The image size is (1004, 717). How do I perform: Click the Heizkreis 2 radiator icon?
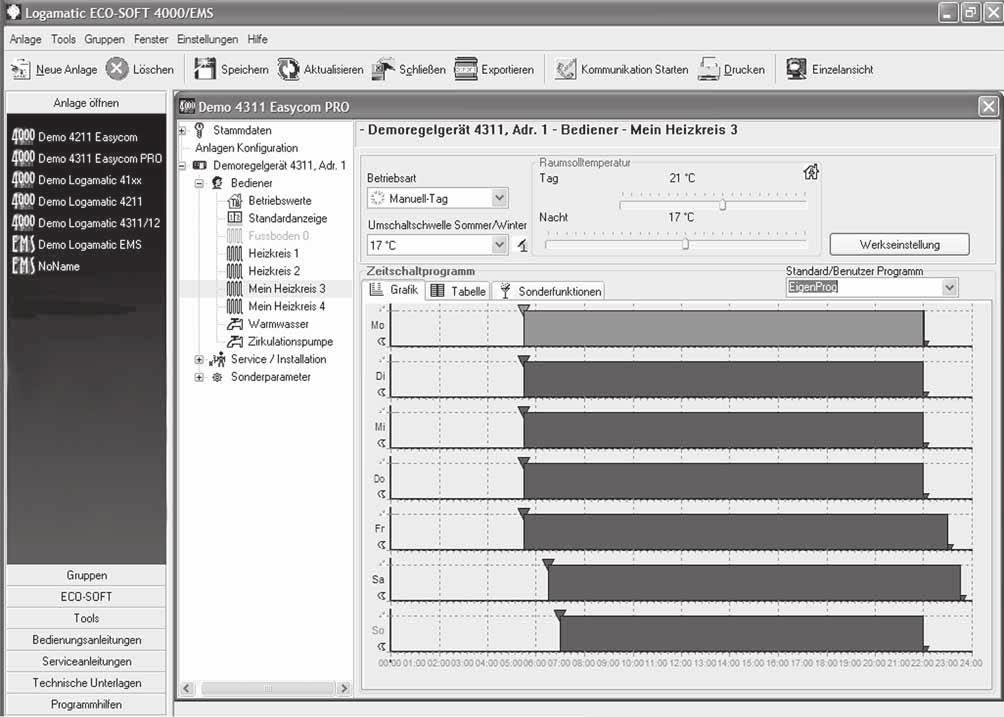[234, 271]
